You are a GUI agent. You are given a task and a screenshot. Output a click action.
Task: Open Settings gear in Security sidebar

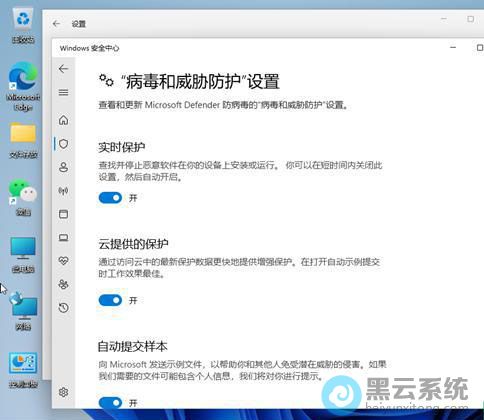coord(63,392)
